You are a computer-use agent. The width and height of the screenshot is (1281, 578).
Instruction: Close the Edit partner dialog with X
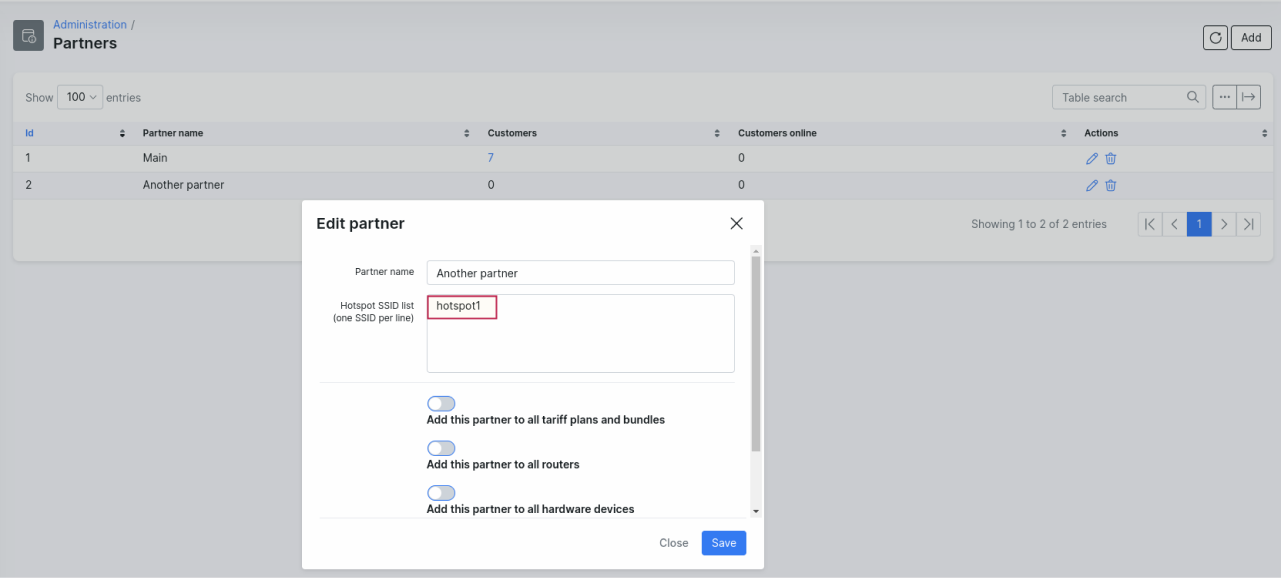point(736,224)
